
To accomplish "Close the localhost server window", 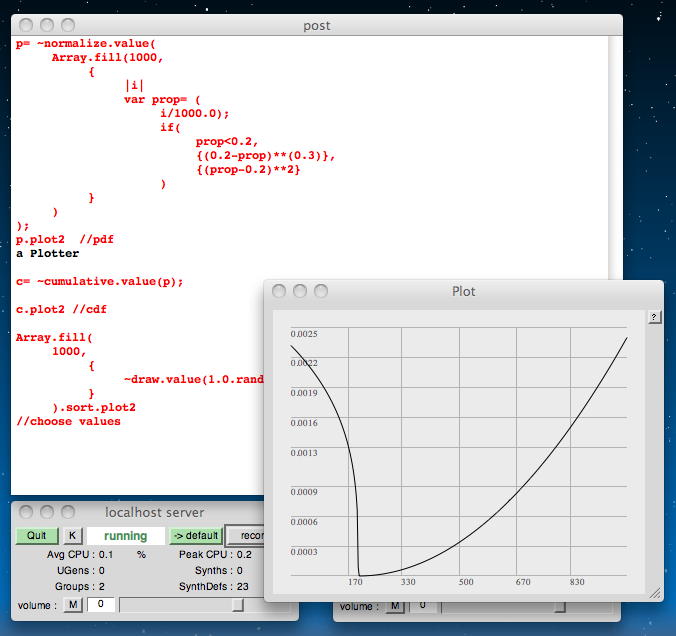I will coord(26,512).
